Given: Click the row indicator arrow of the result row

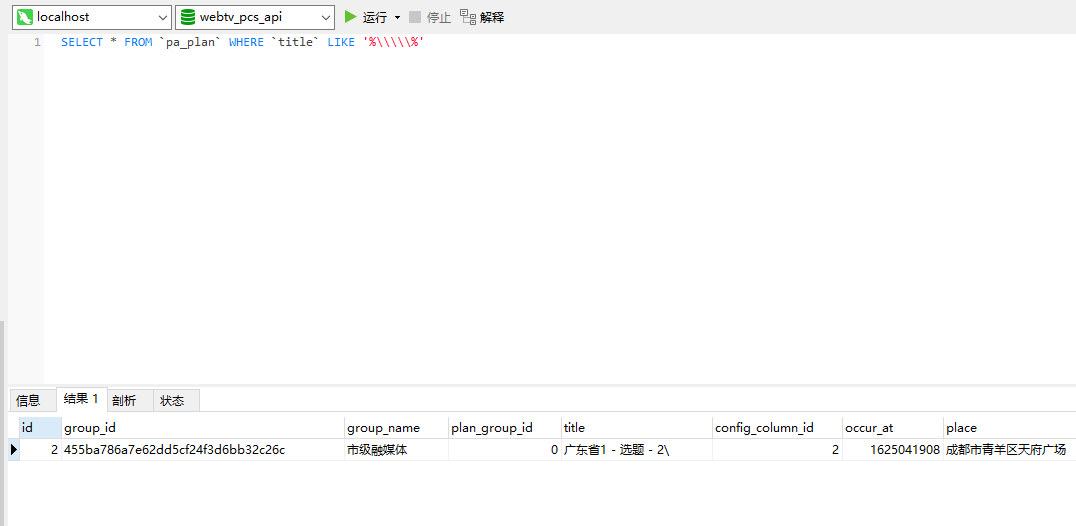Looking at the screenshot, I should [14, 450].
